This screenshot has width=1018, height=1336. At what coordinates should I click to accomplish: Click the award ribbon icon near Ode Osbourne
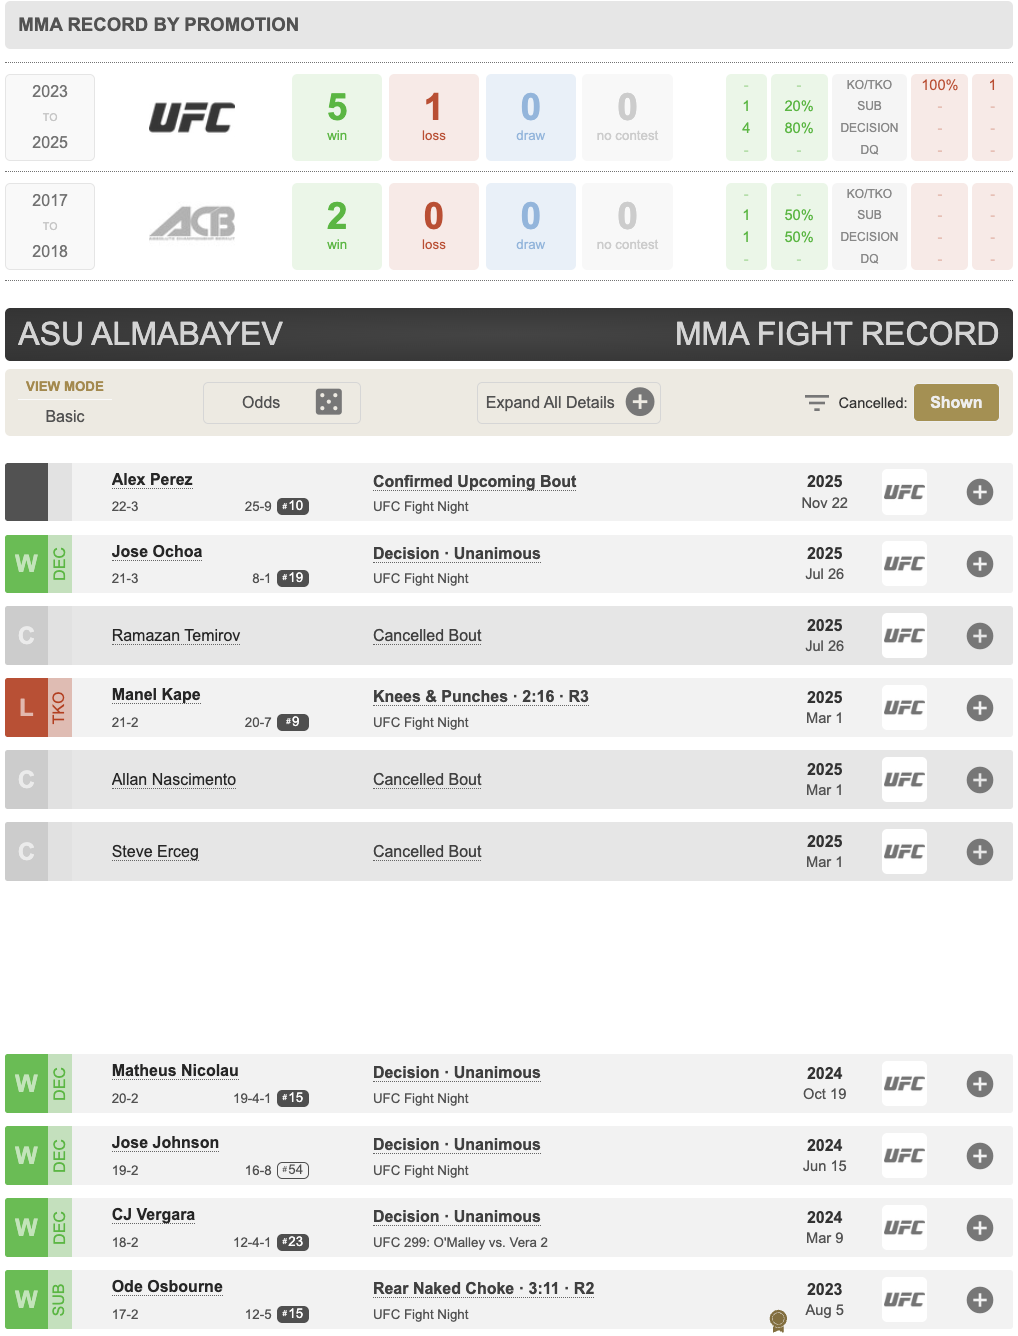coord(778,1321)
